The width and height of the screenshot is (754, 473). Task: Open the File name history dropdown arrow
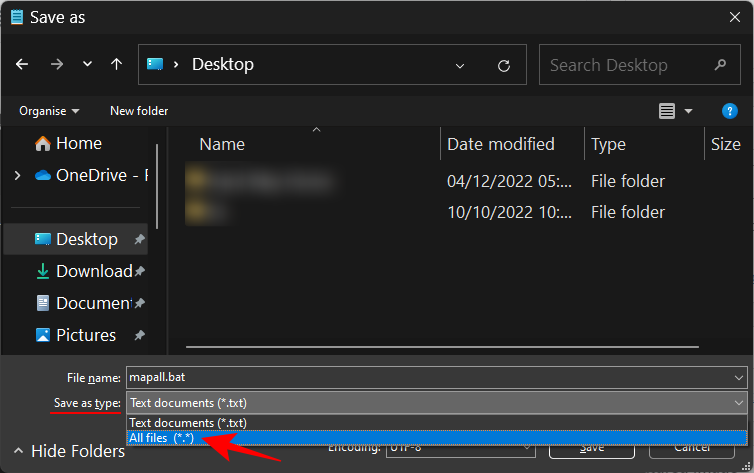[739, 378]
